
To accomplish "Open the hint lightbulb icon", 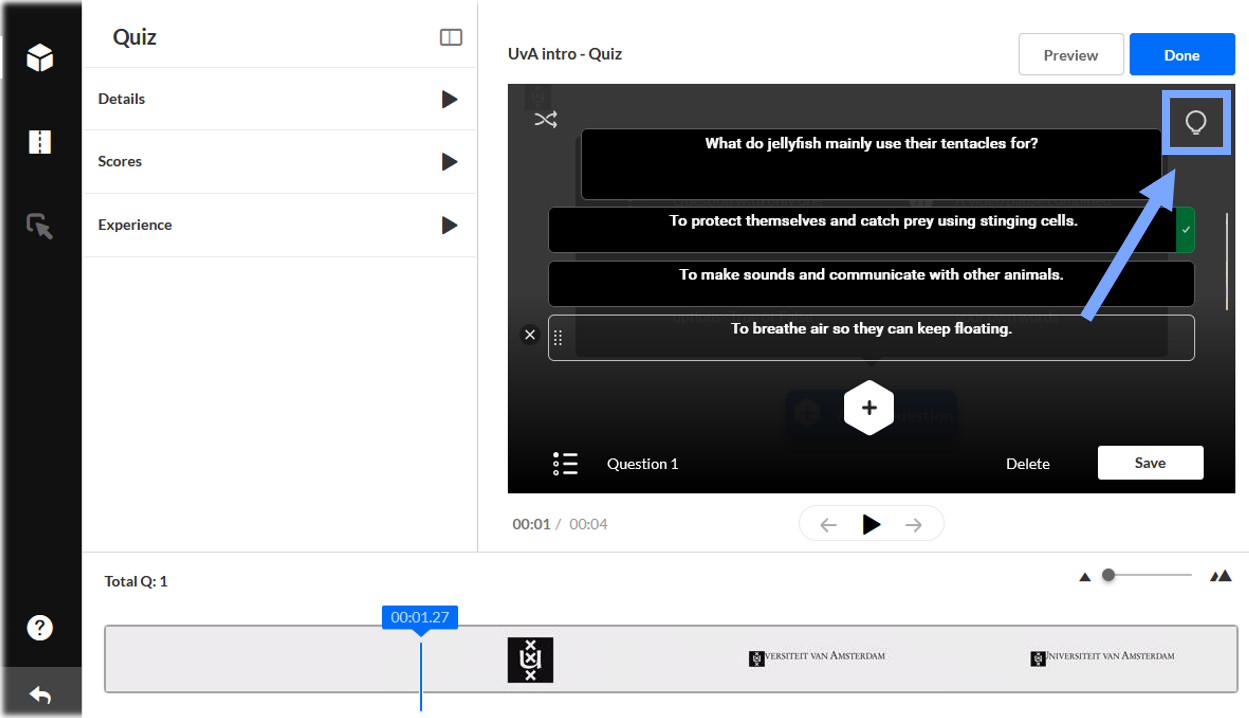I will pos(1195,122).
